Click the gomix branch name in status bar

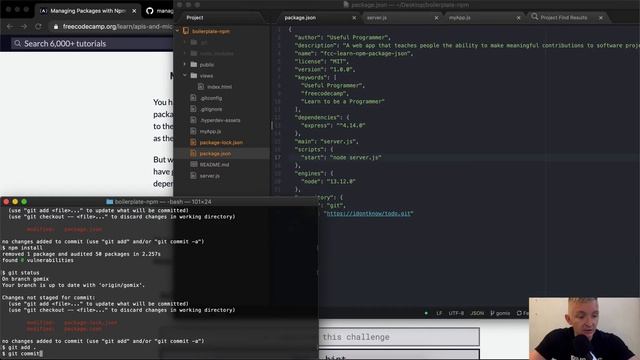click(x=502, y=313)
